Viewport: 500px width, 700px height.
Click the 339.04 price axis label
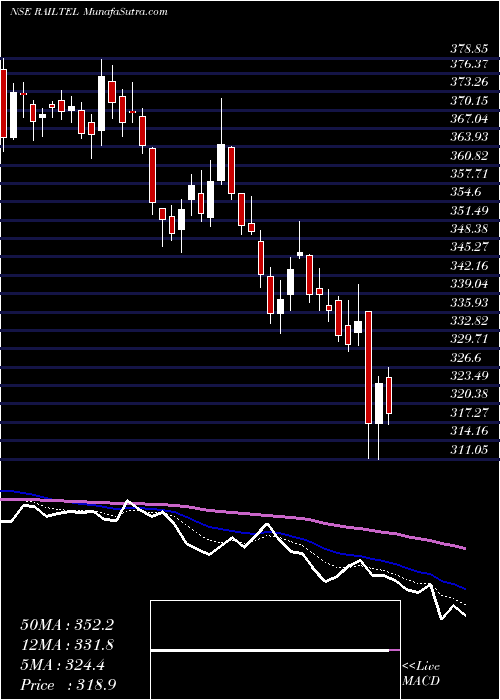[x=468, y=284]
